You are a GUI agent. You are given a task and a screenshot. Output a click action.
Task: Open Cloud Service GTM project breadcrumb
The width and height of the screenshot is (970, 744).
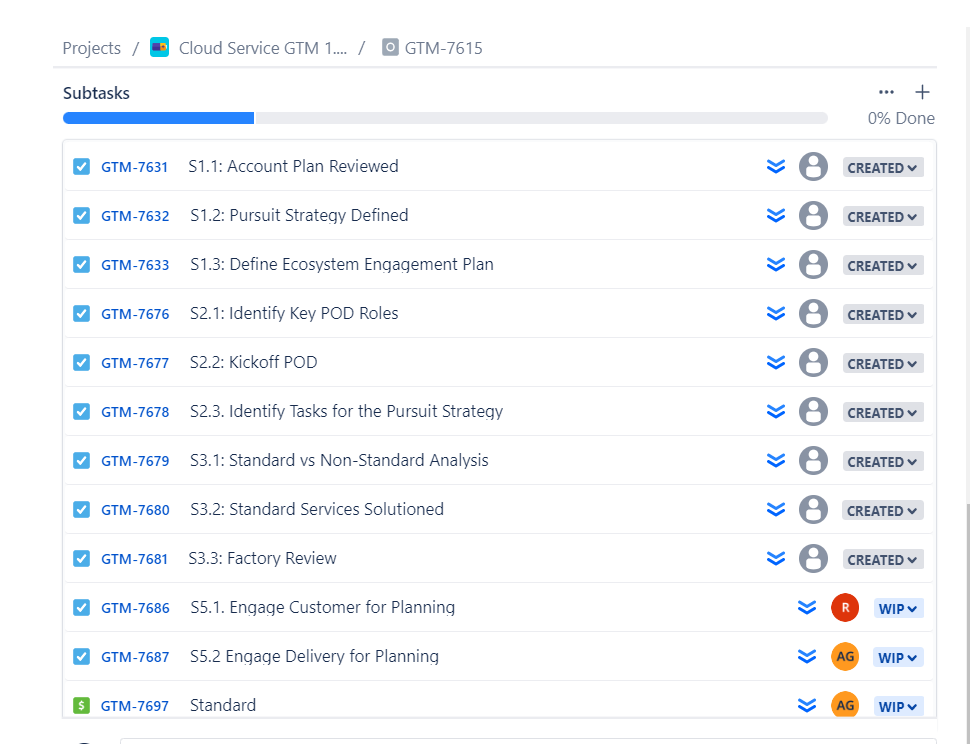pyautogui.click(x=262, y=48)
